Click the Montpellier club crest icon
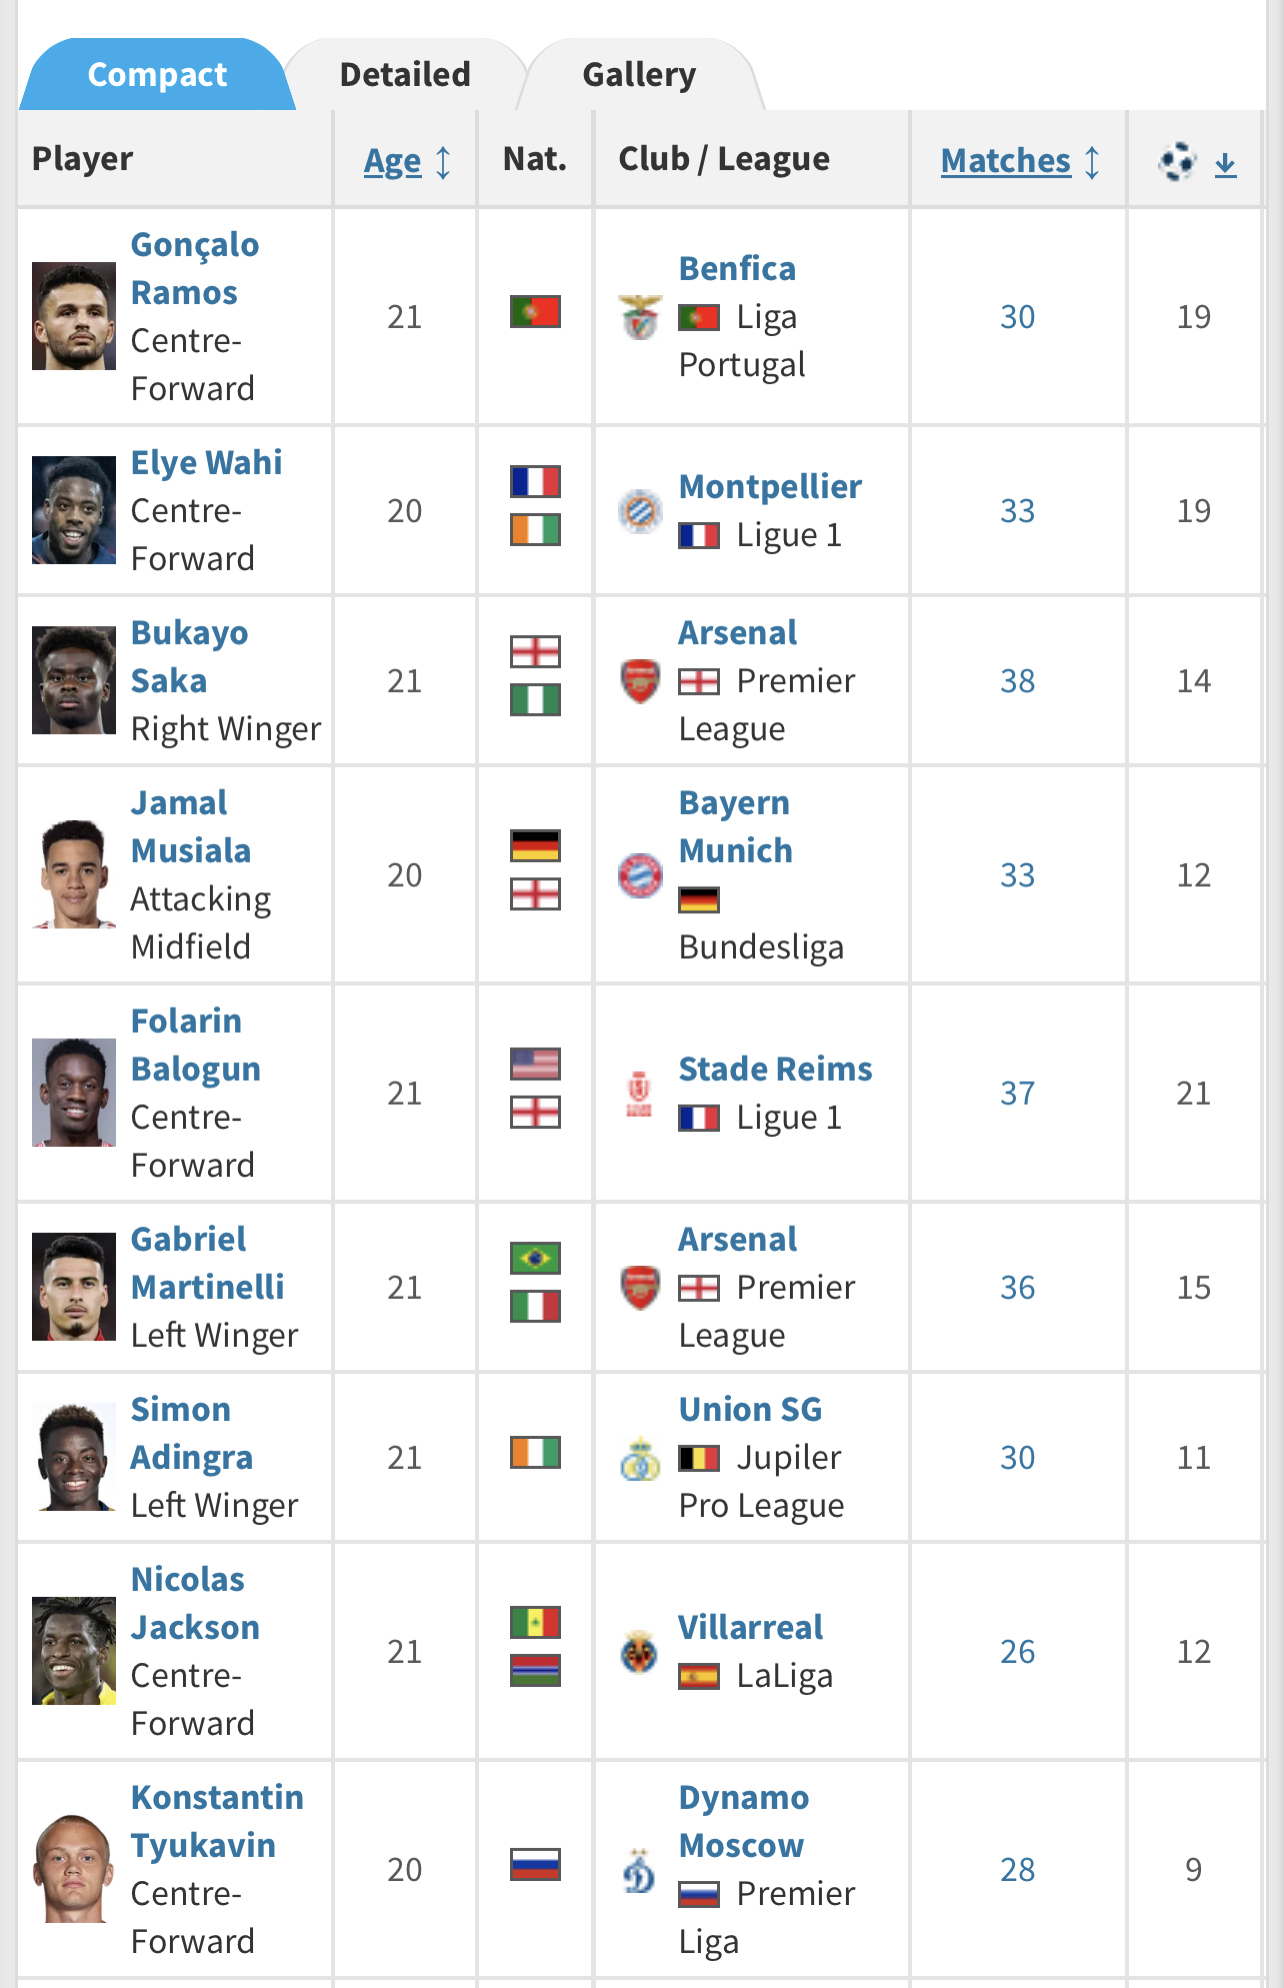Screen dimensions: 1284x1988 pyautogui.click(x=640, y=511)
